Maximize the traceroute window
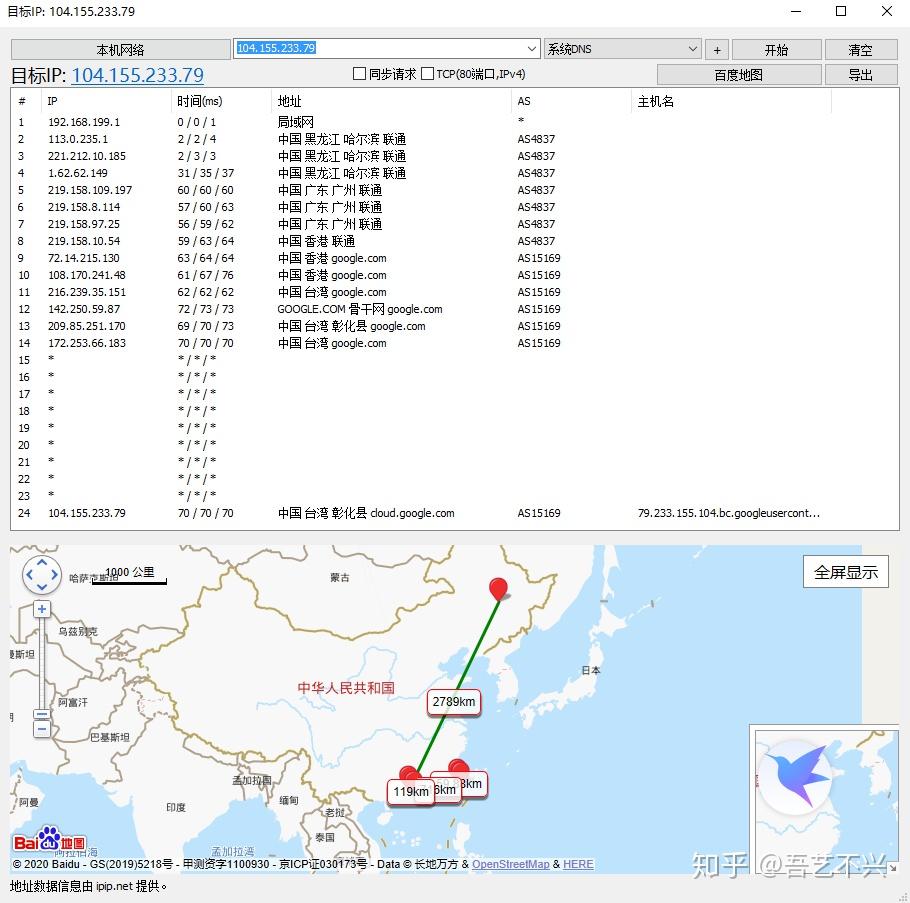This screenshot has height=903, width=910. (x=841, y=11)
